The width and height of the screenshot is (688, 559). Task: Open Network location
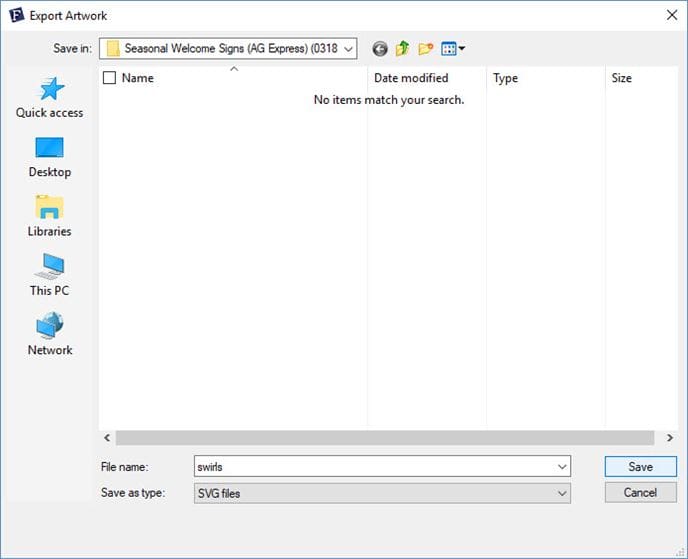[50, 334]
